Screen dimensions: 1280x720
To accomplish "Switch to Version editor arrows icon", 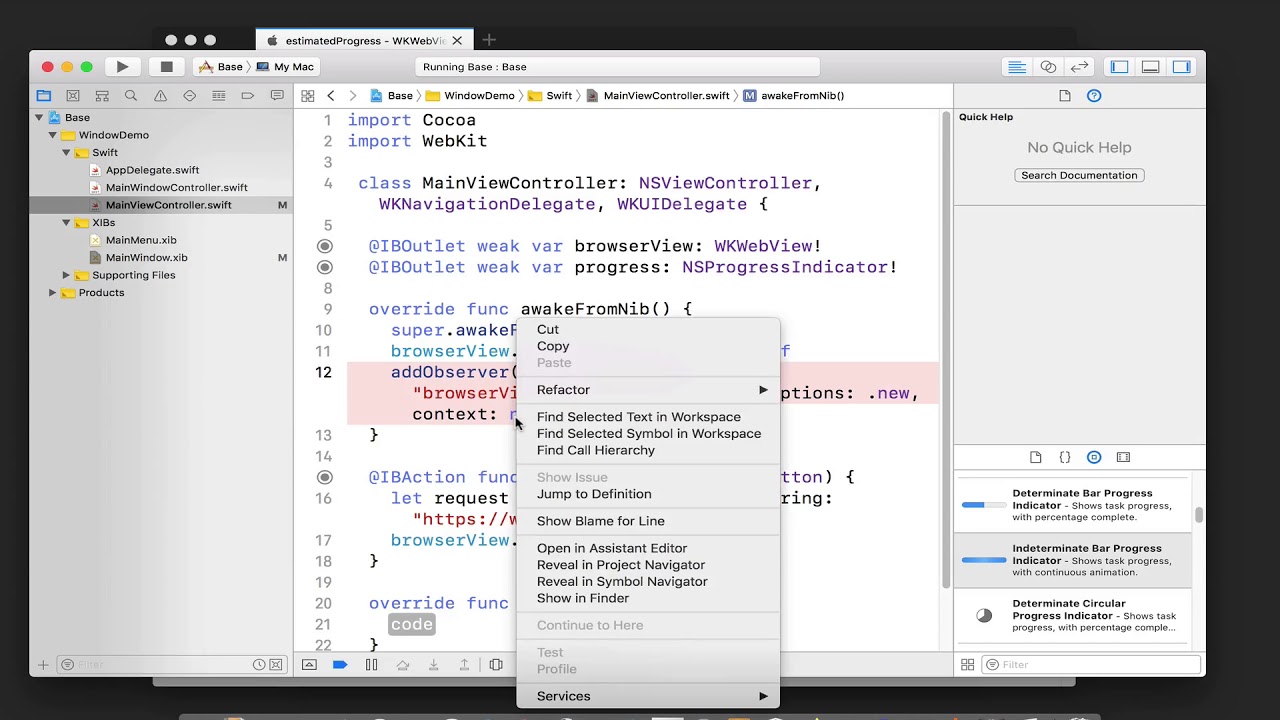I will coord(1079,67).
